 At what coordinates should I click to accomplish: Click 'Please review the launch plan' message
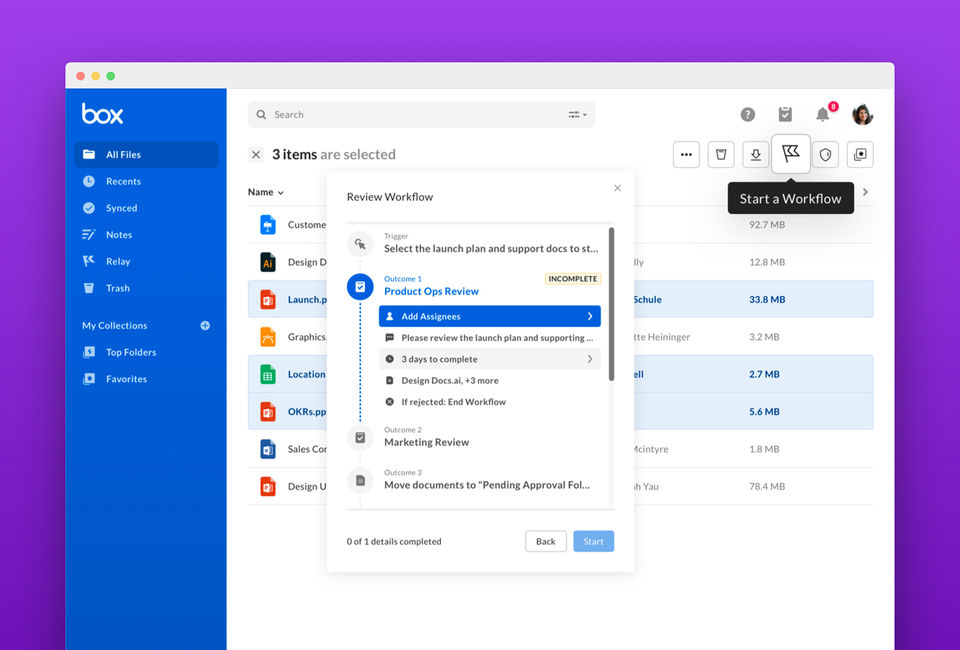point(489,338)
